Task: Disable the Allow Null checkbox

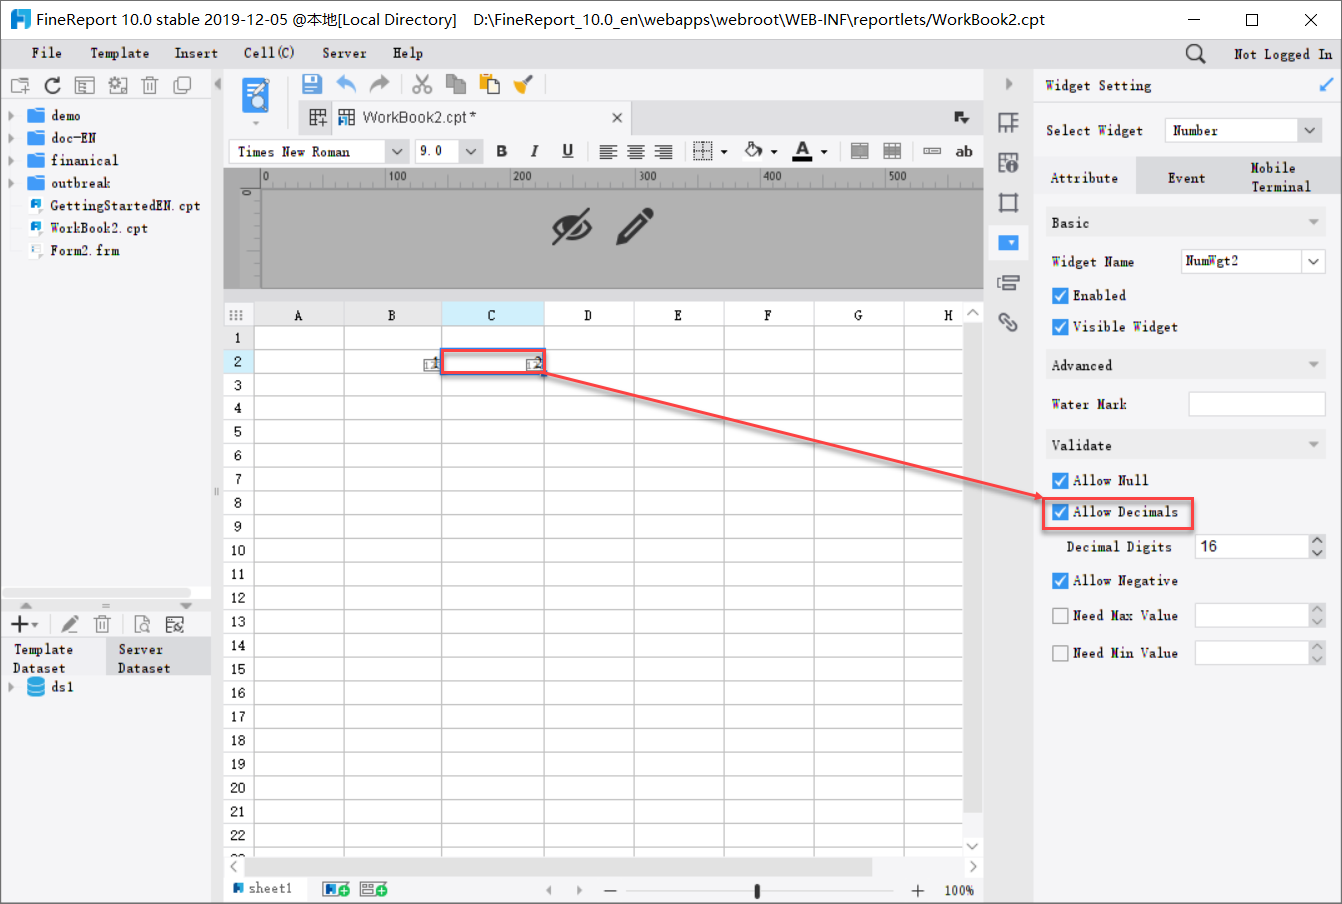Action: point(1060,480)
